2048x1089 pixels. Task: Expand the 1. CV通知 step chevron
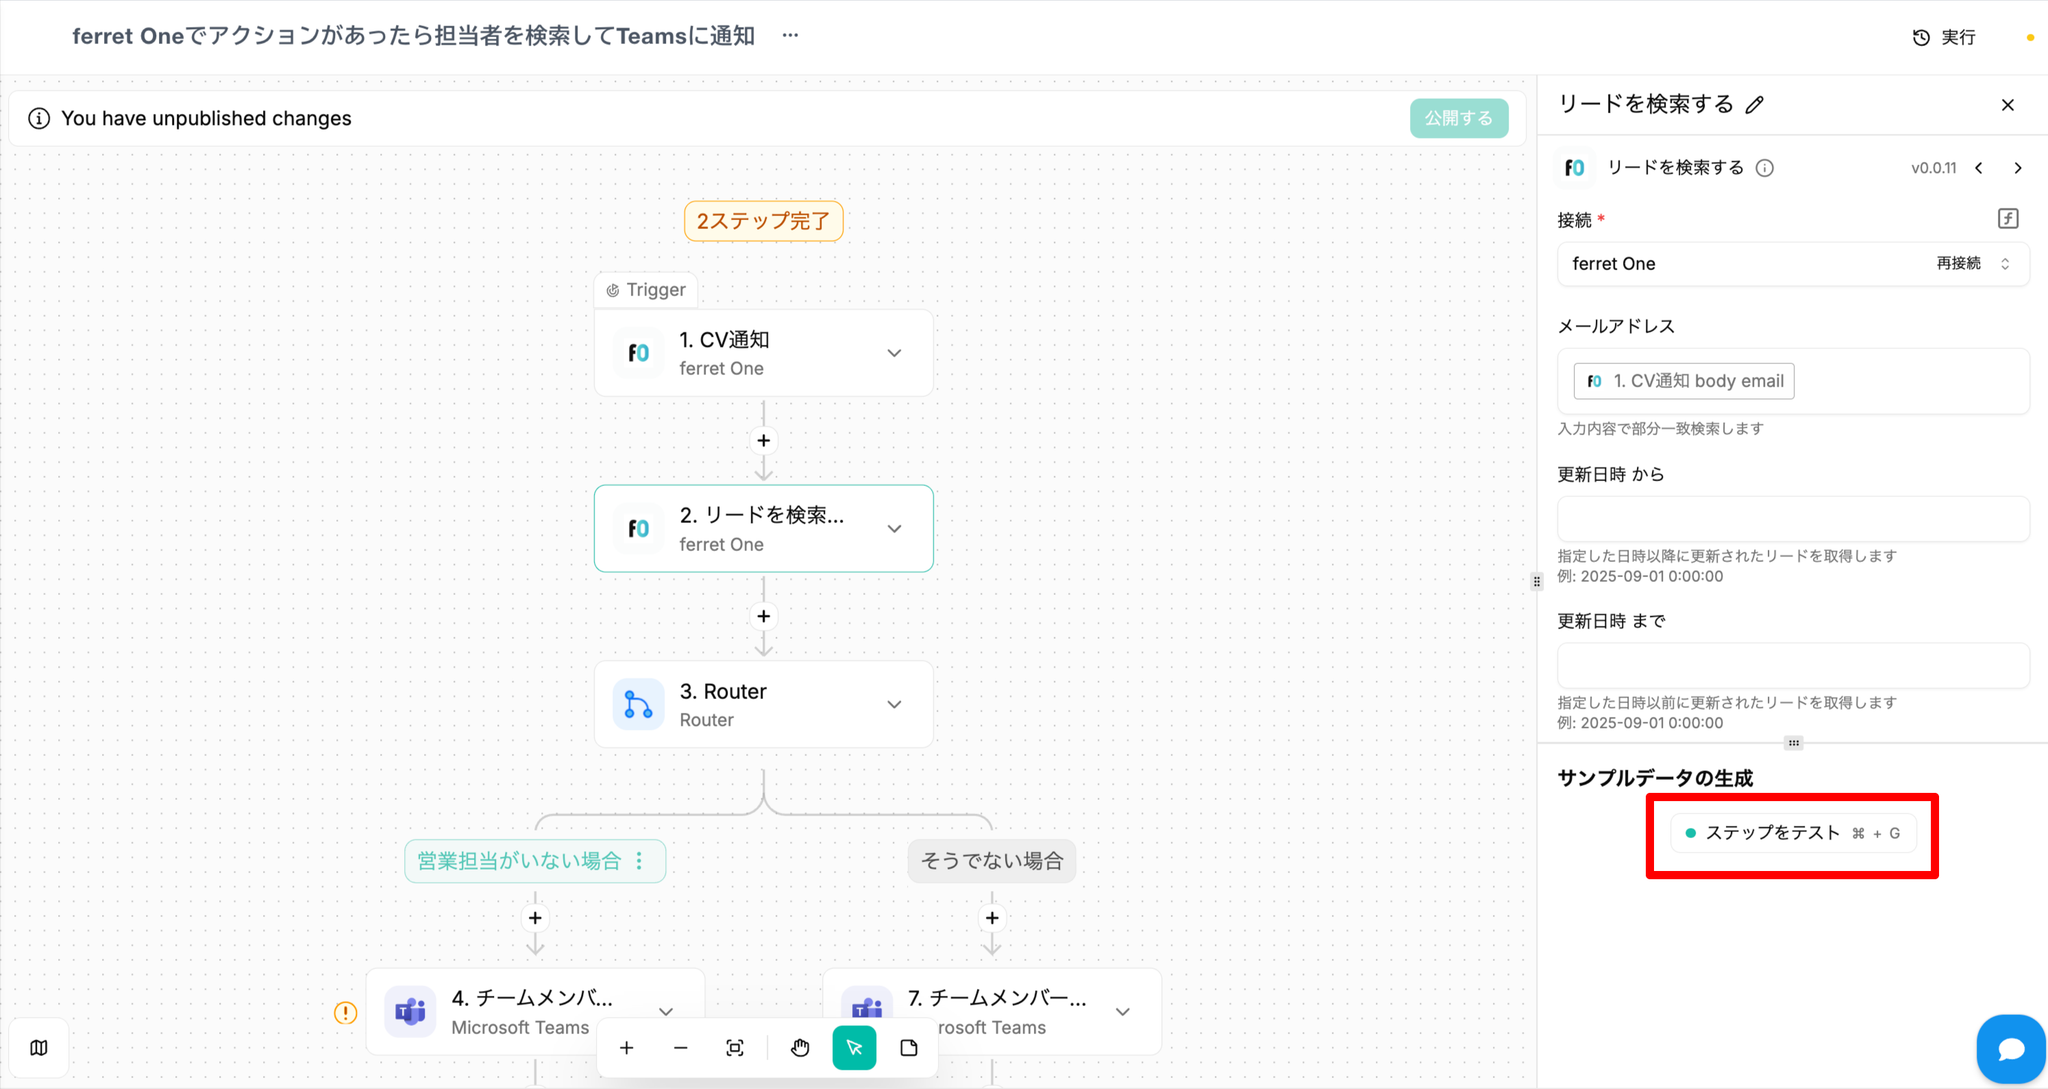(x=894, y=353)
